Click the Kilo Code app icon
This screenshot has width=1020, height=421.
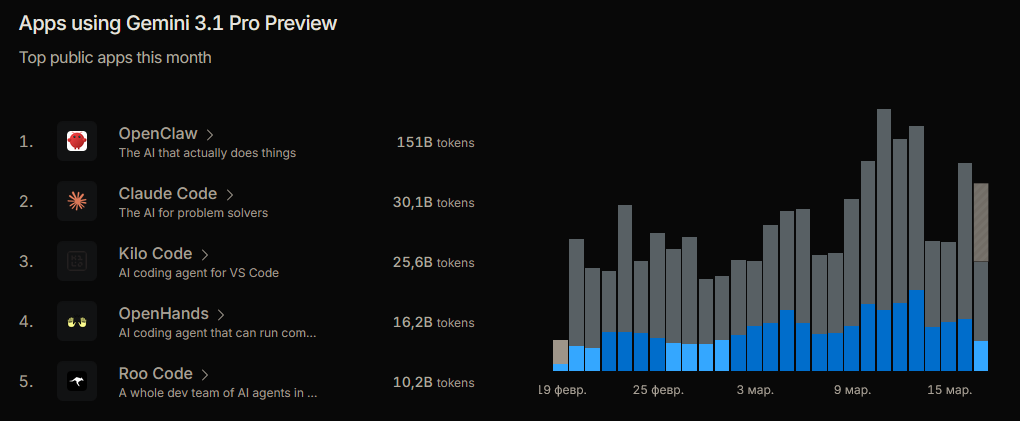coord(77,261)
